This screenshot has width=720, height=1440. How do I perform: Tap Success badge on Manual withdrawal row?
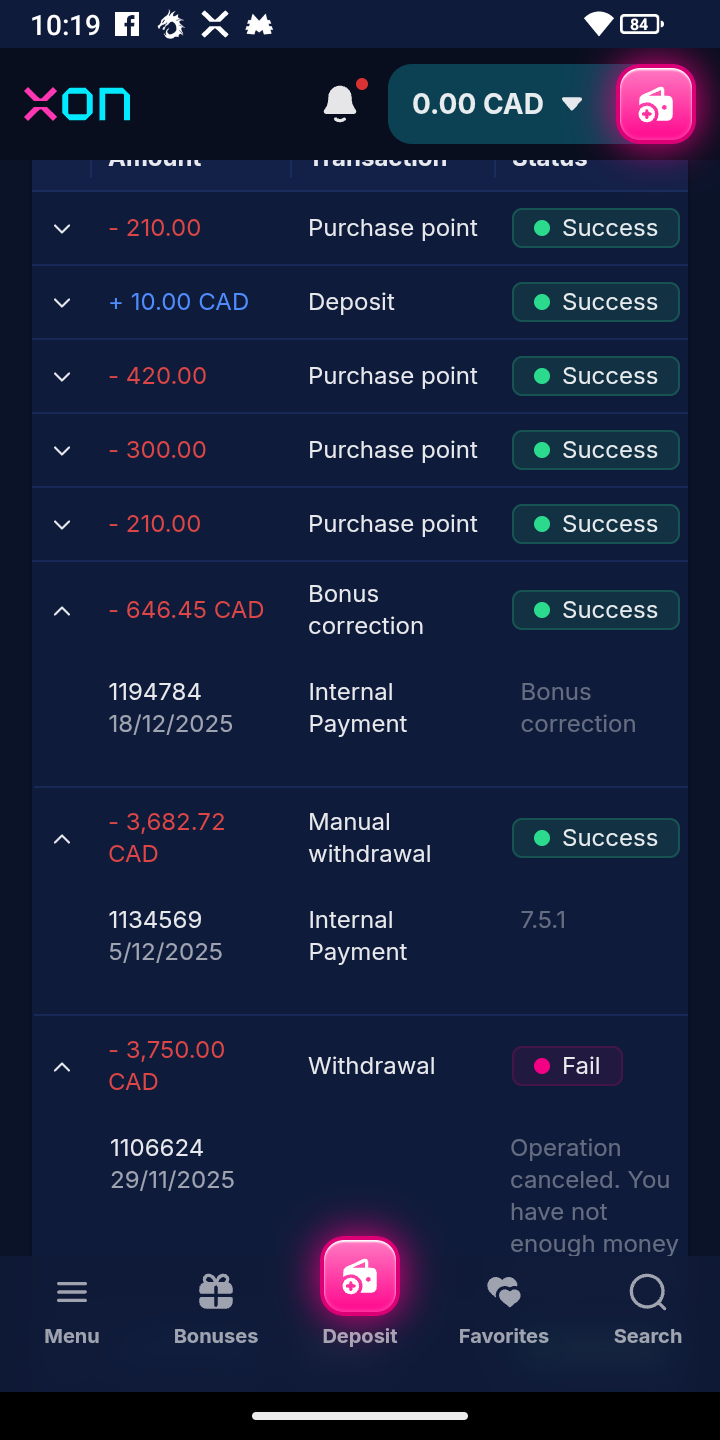click(x=596, y=838)
